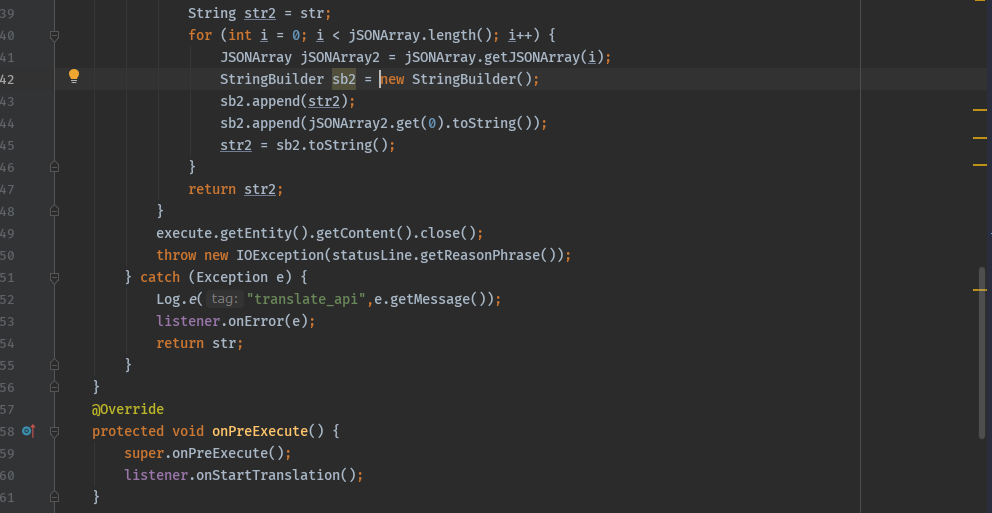Click 'return str2;' statement on line 47
The height and width of the screenshot is (513, 992).
coord(236,189)
